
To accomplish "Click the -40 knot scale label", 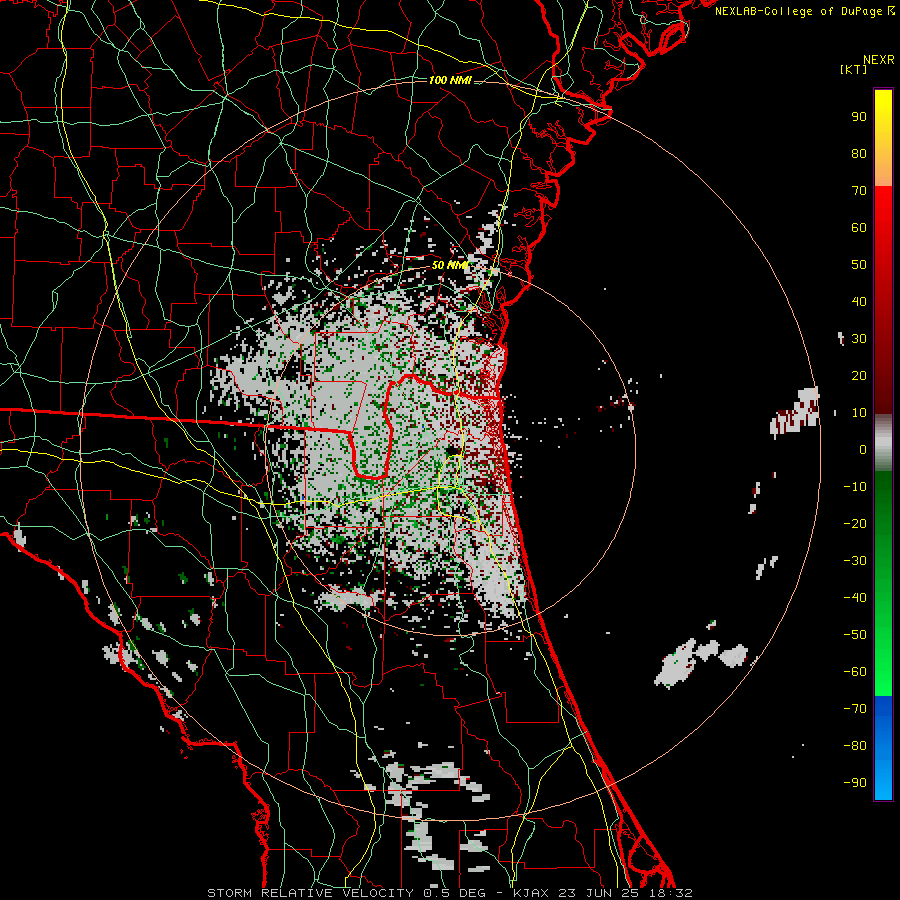I will coord(855,598).
